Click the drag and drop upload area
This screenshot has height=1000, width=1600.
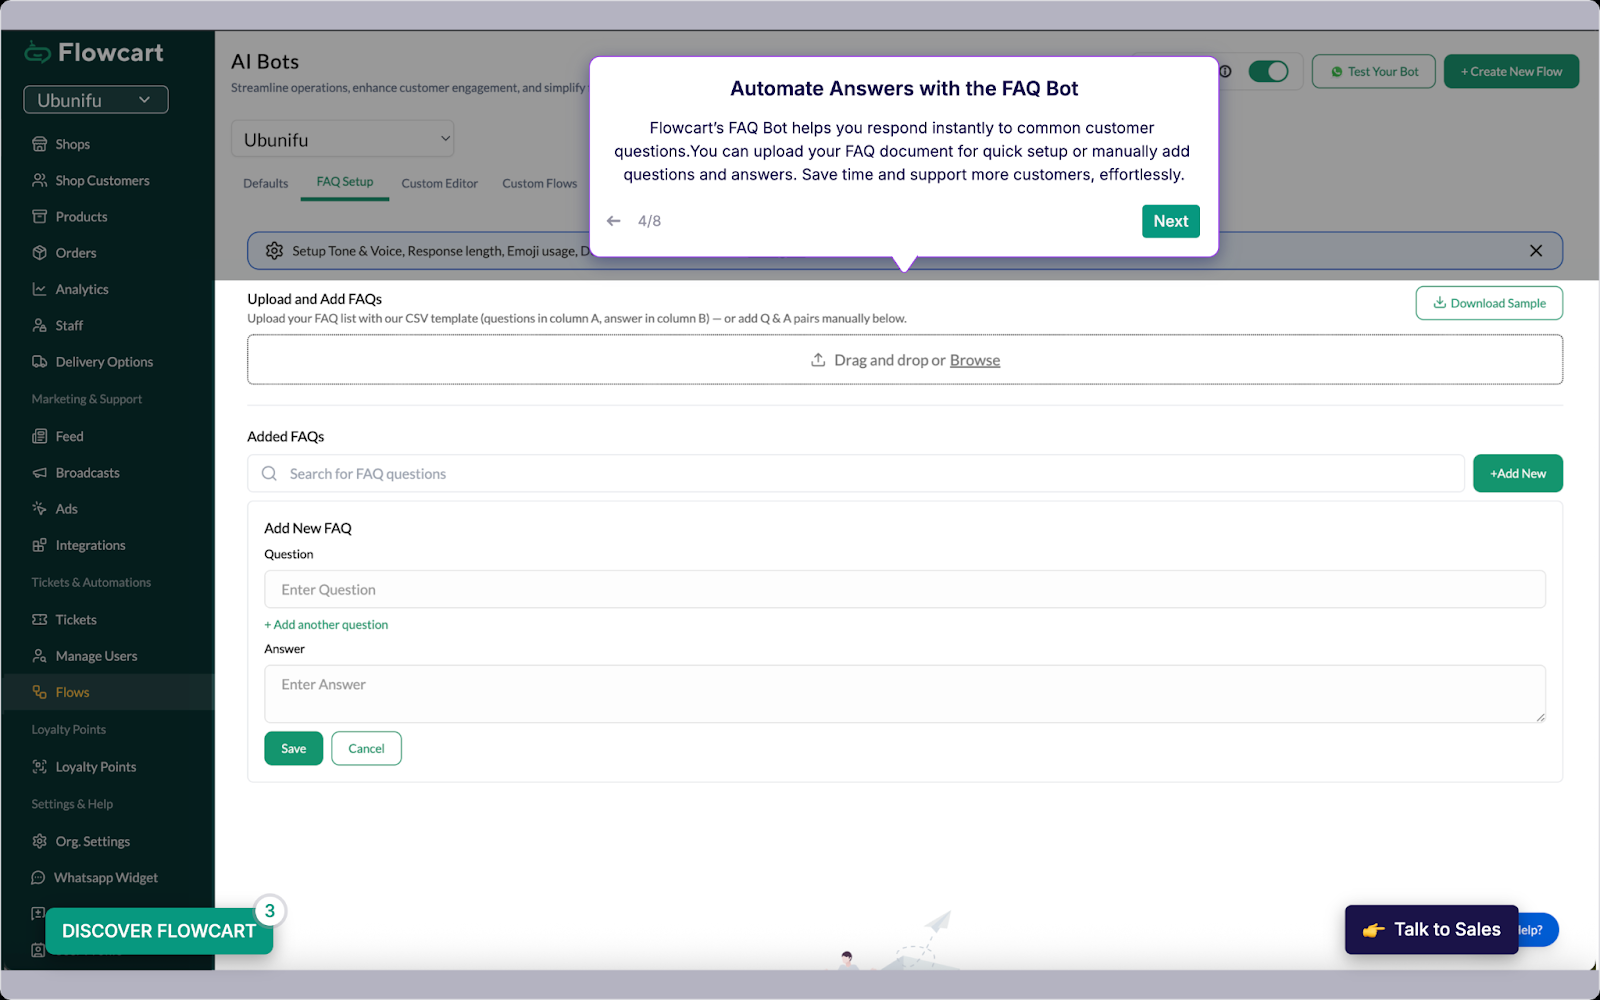[x=905, y=360]
